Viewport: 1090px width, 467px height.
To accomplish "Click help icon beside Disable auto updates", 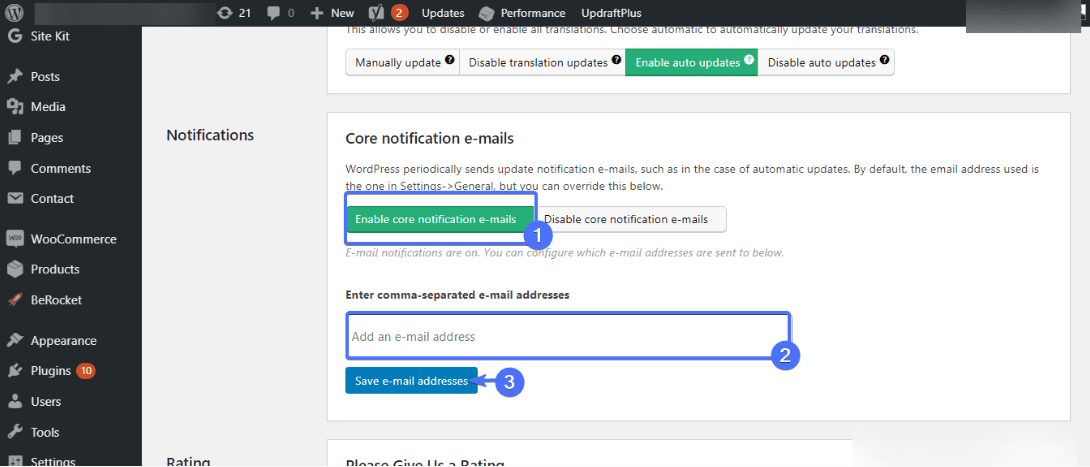I will tap(884, 60).
